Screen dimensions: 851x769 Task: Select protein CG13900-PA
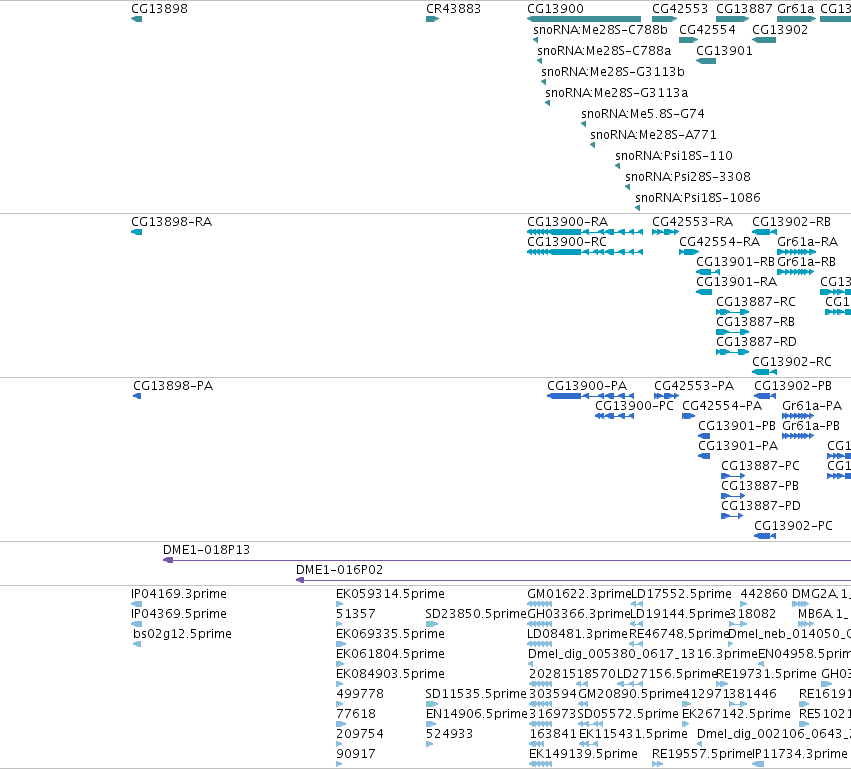pyautogui.click(x=587, y=386)
